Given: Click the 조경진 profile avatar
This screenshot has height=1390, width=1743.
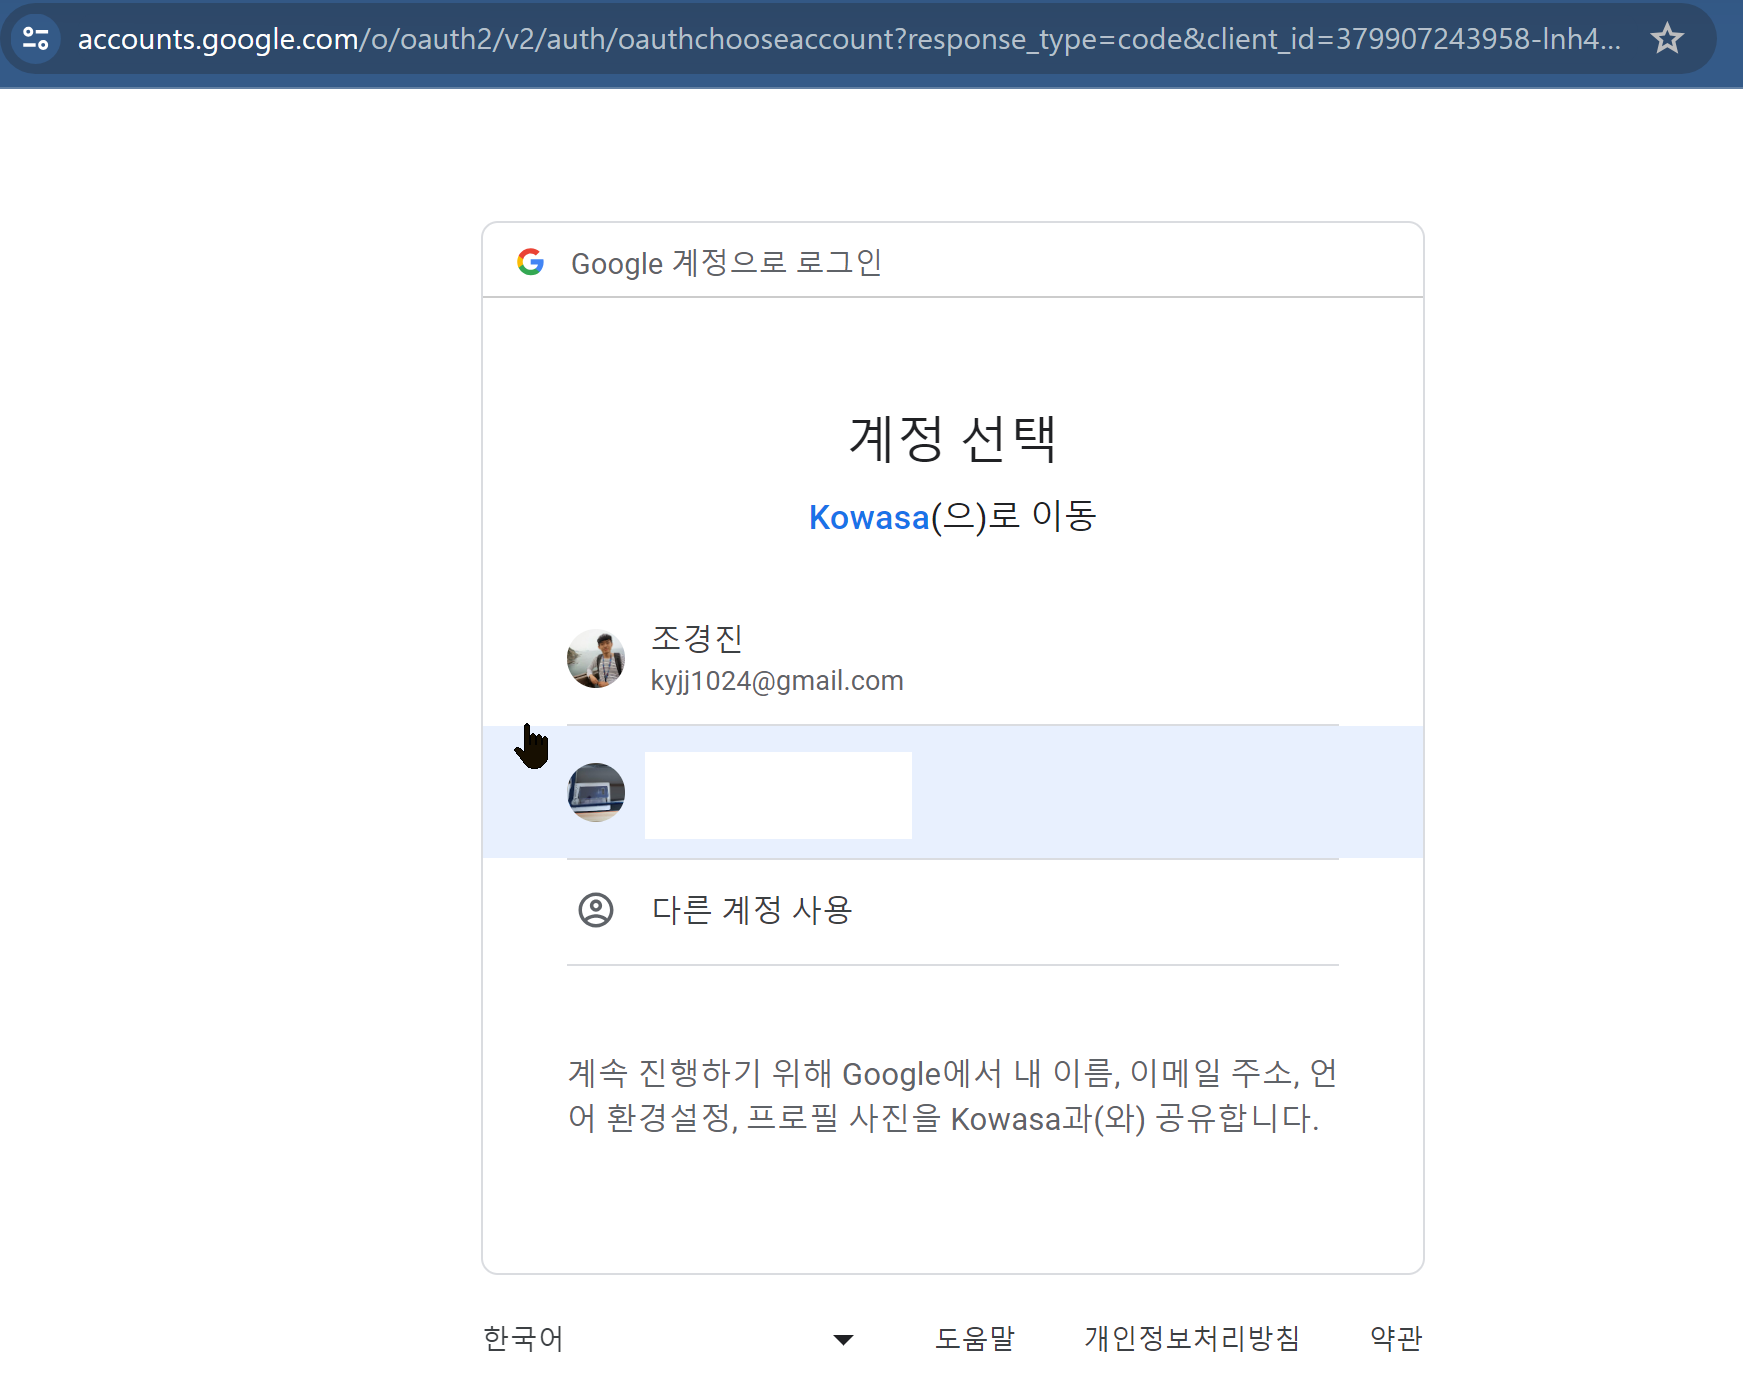Looking at the screenshot, I should 596,659.
